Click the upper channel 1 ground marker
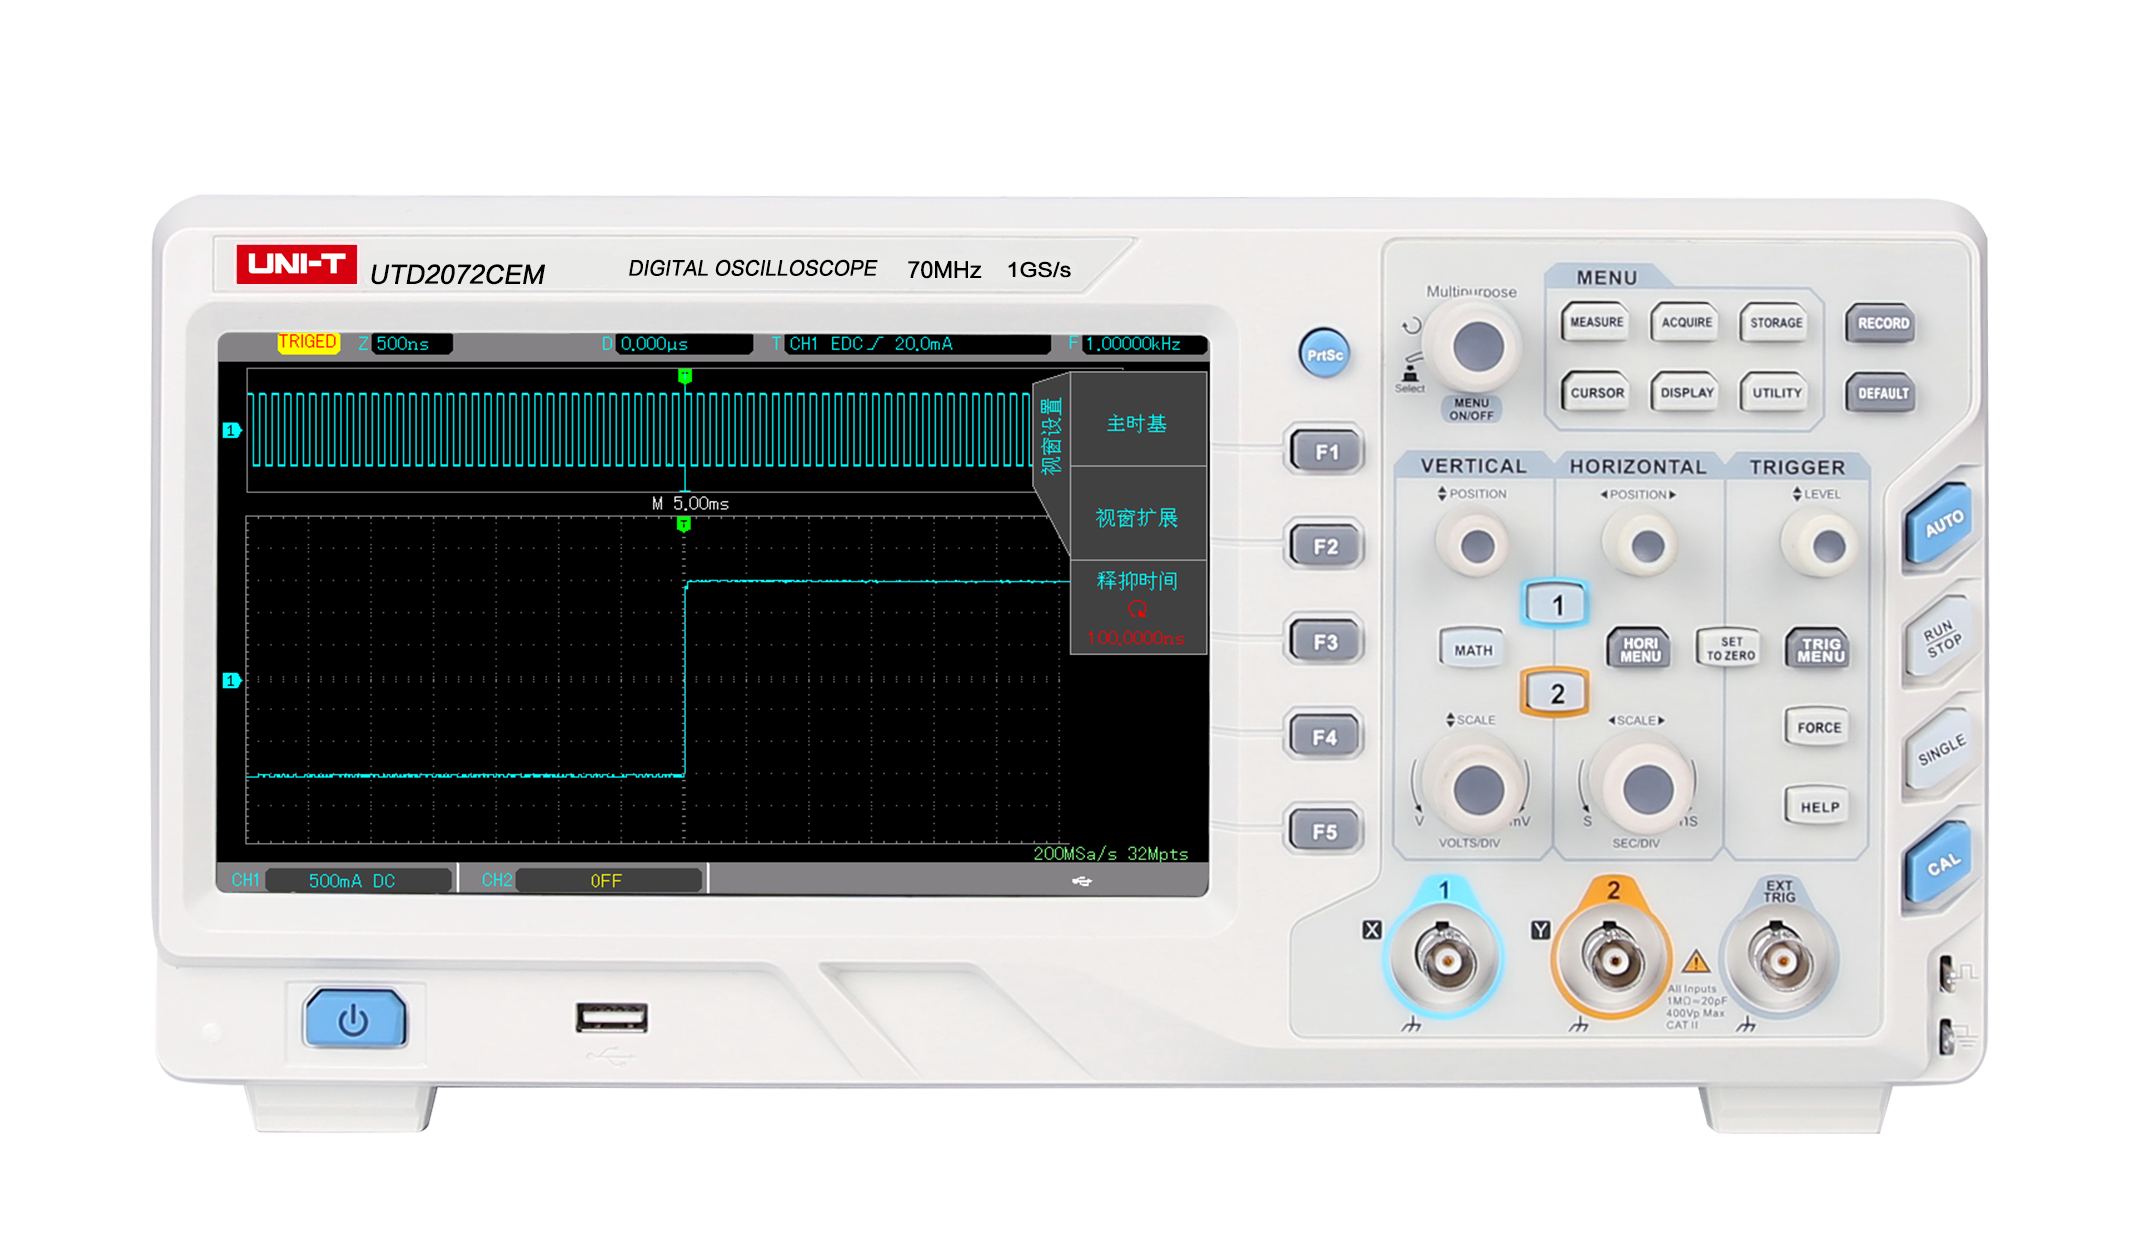 pos(232,430)
